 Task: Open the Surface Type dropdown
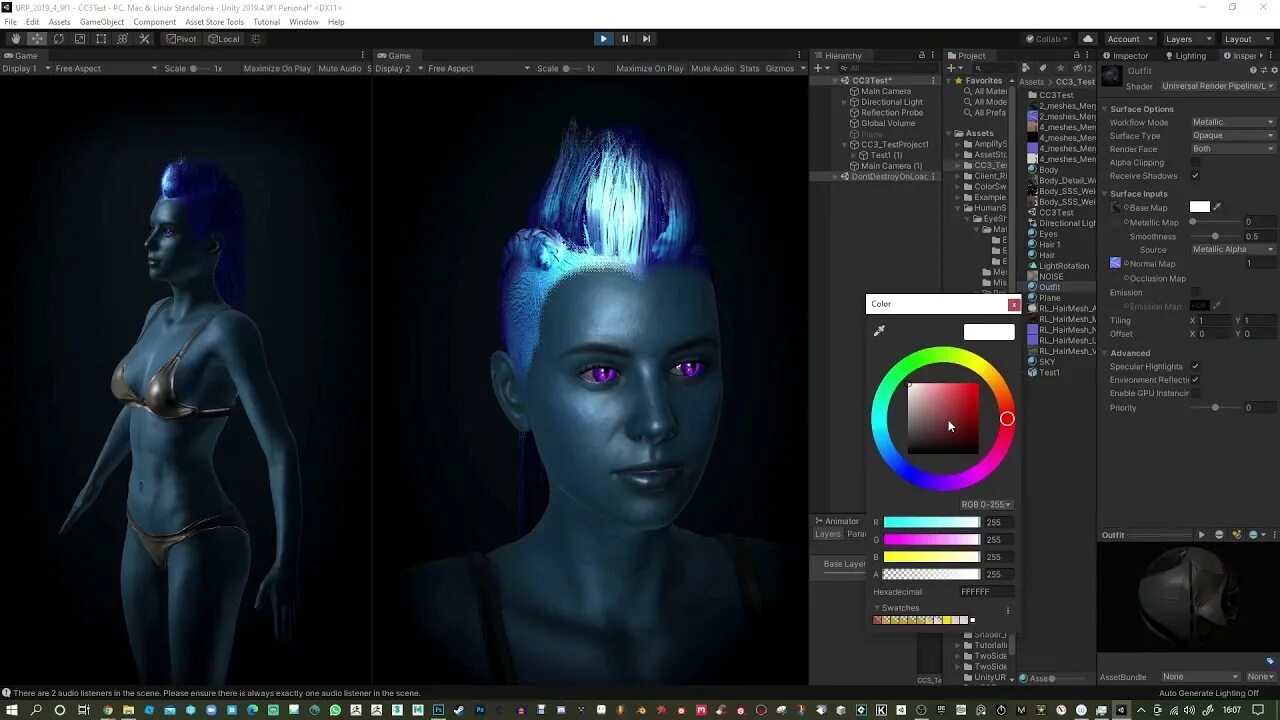pyautogui.click(x=1233, y=136)
